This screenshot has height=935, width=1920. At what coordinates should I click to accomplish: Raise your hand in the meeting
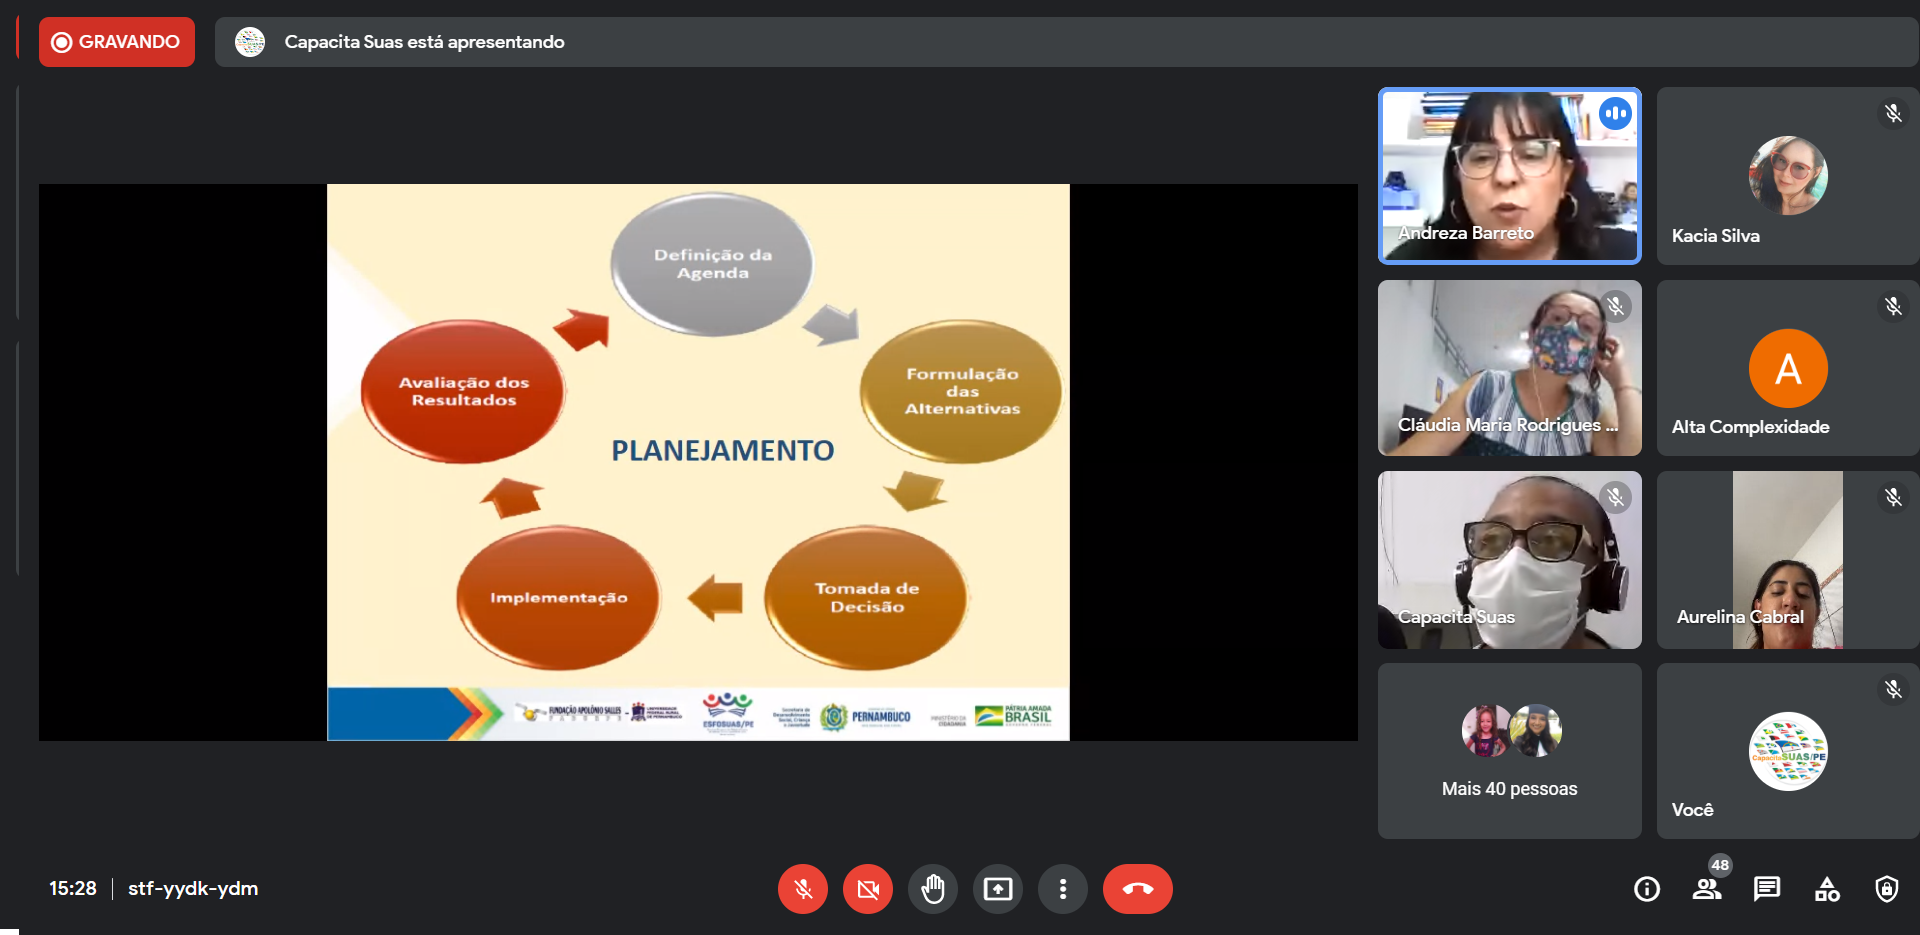coord(932,889)
